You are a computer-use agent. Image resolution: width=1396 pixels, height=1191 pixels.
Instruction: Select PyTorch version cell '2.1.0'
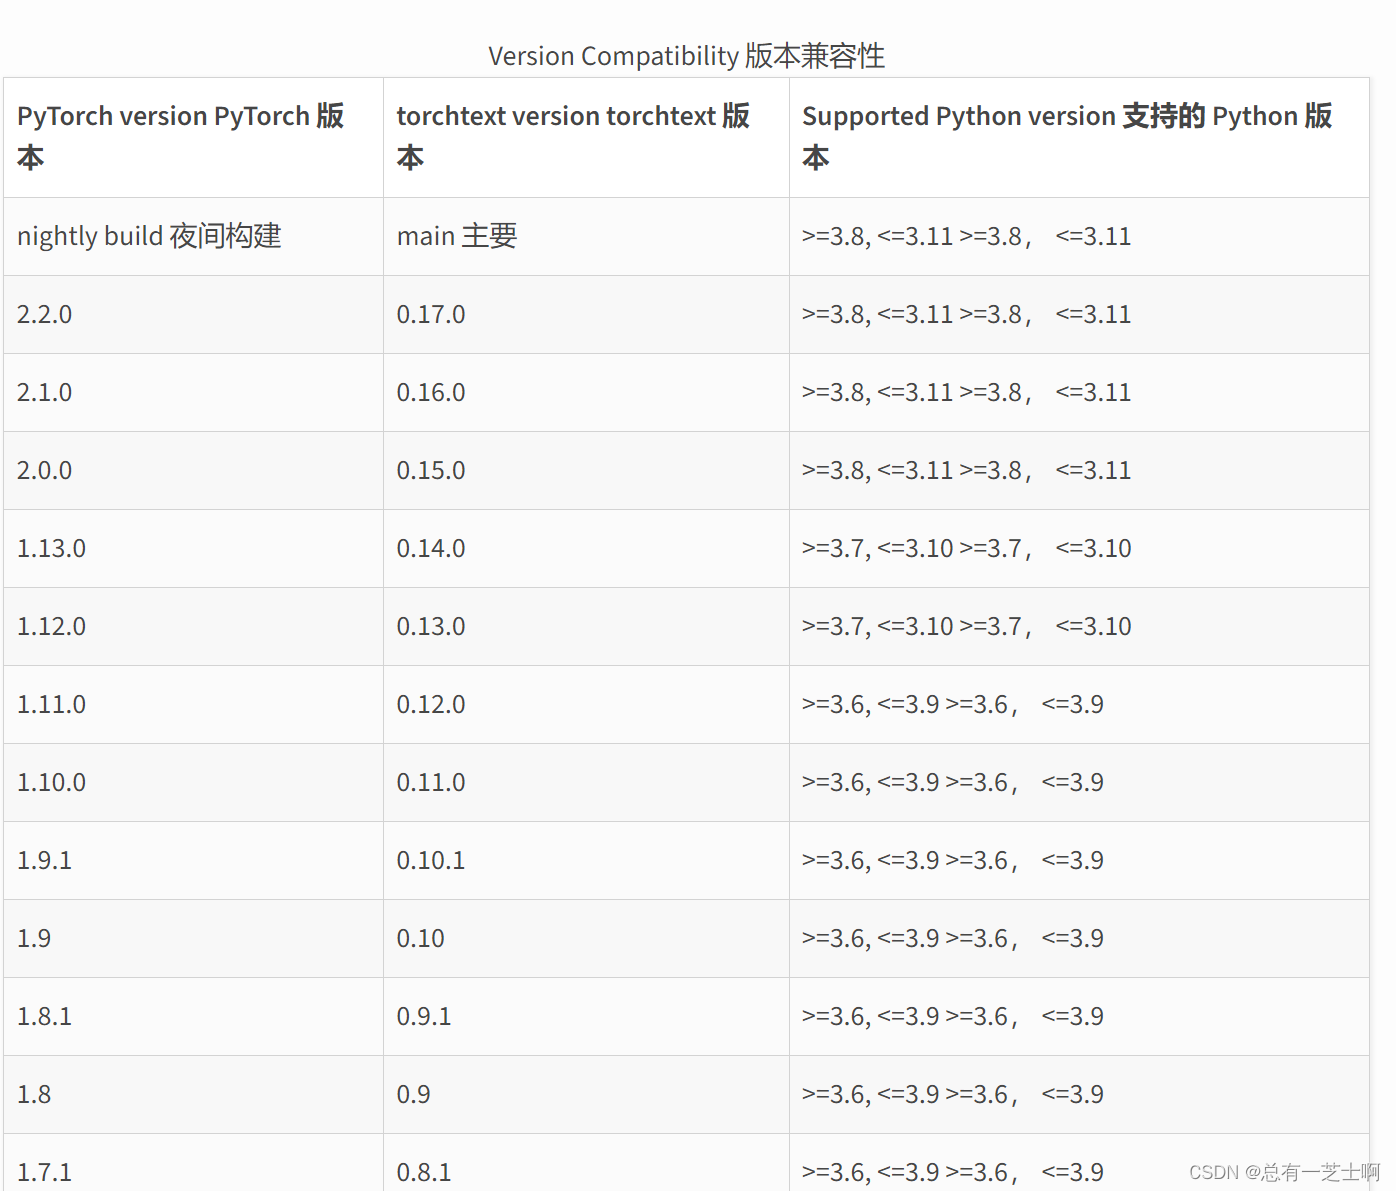[x=194, y=393]
